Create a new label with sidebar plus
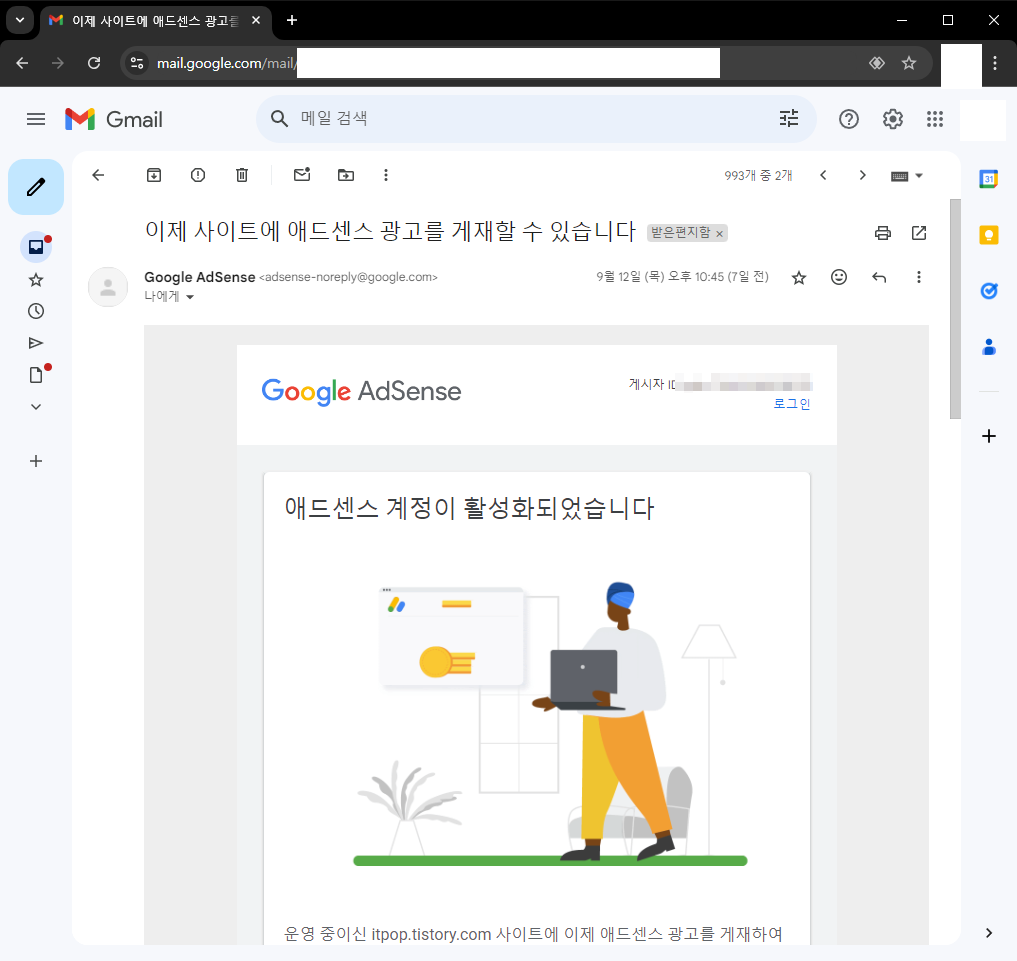This screenshot has width=1017, height=961. click(36, 461)
